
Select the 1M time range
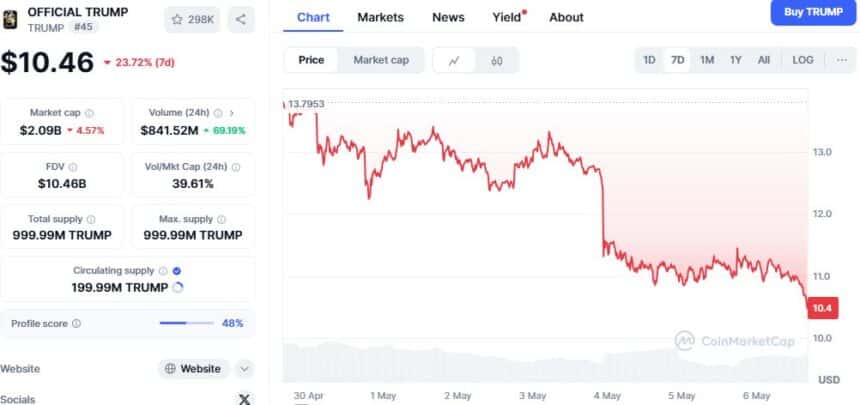706,60
